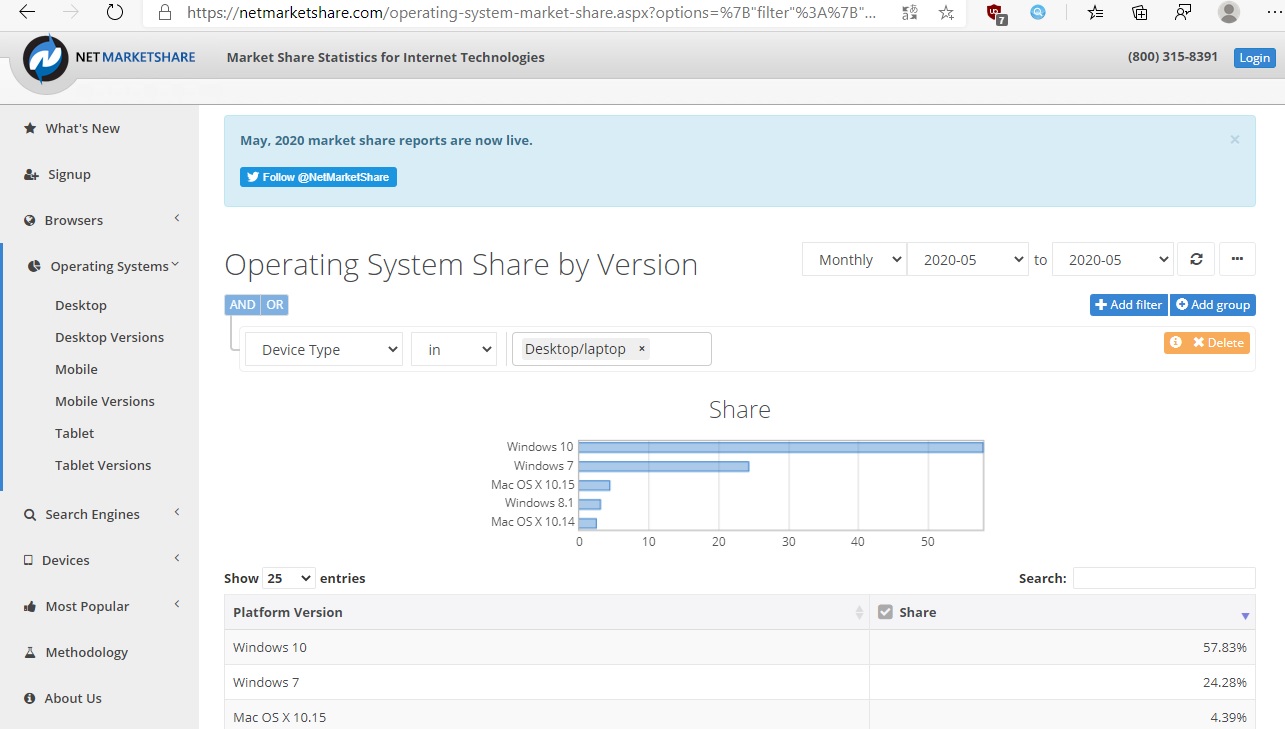Open the Show 25 entries dropdown
1285x729 pixels.
pyautogui.click(x=288, y=578)
